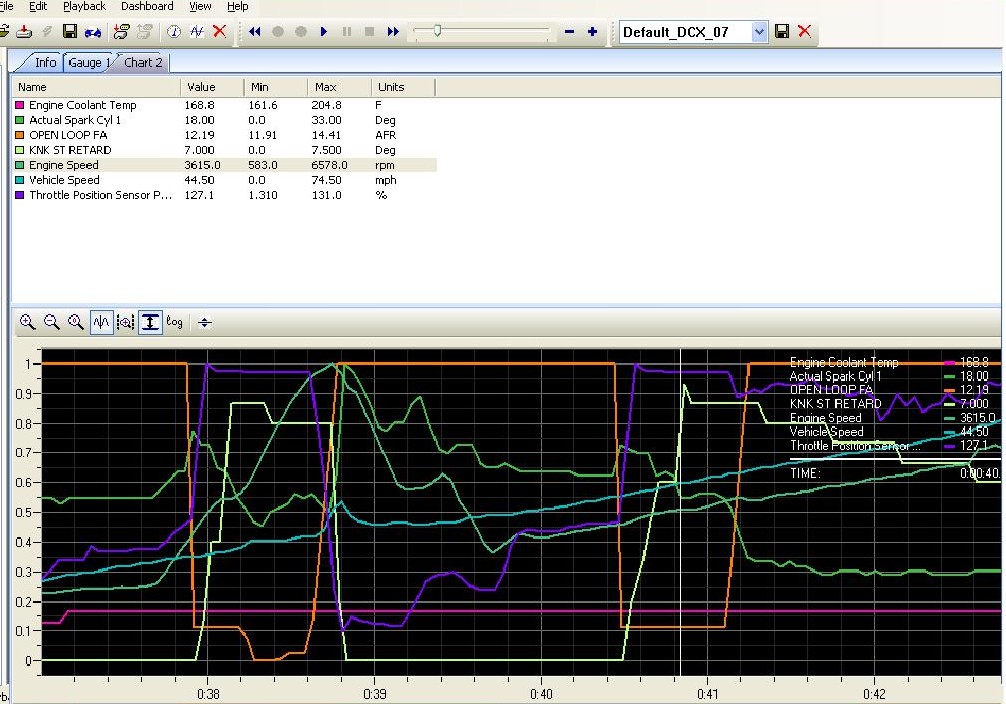Open the Playback menu
Viewport: 1006px width, 704px height.
tap(84, 6)
